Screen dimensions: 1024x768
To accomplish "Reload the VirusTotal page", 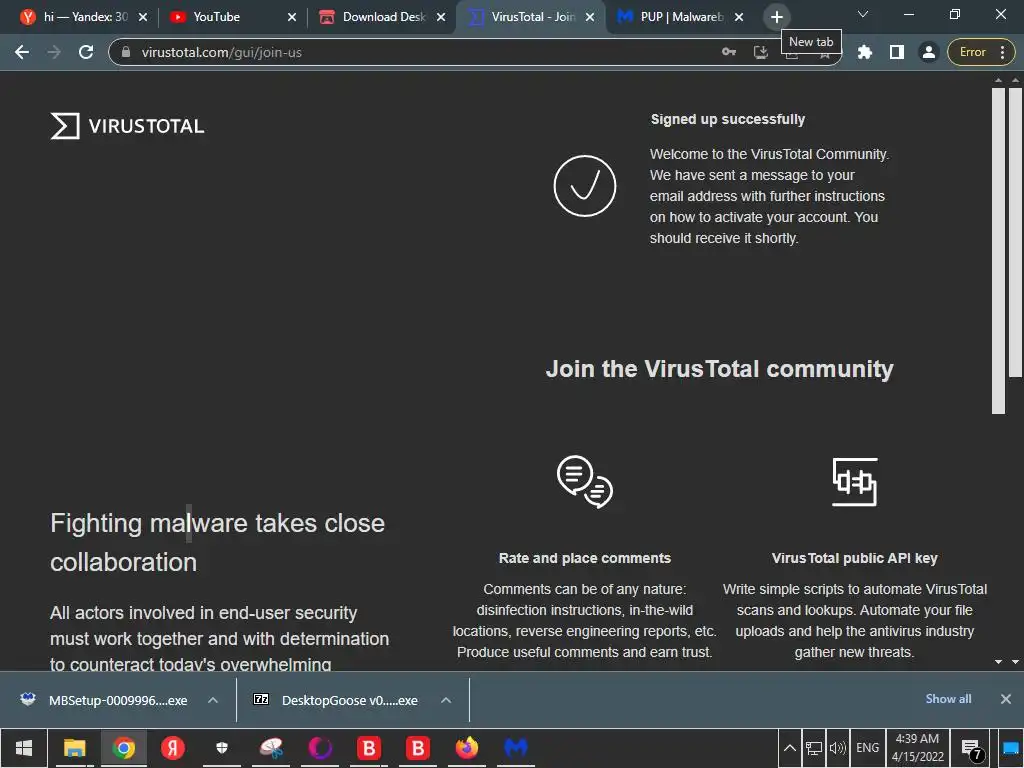I will [86, 52].
